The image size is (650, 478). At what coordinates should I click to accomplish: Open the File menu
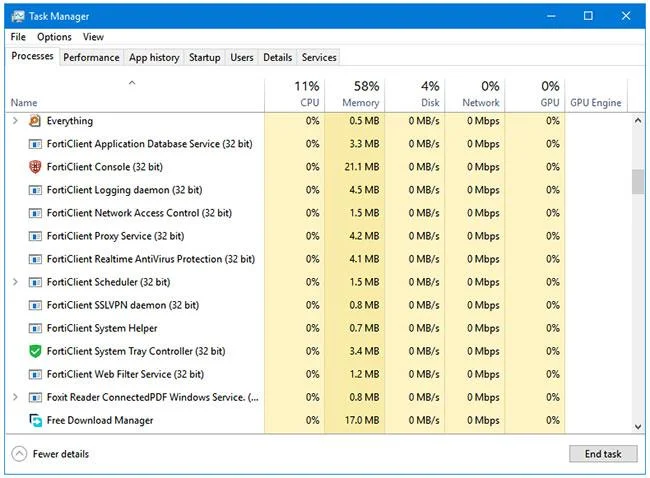tap(18, 37)
